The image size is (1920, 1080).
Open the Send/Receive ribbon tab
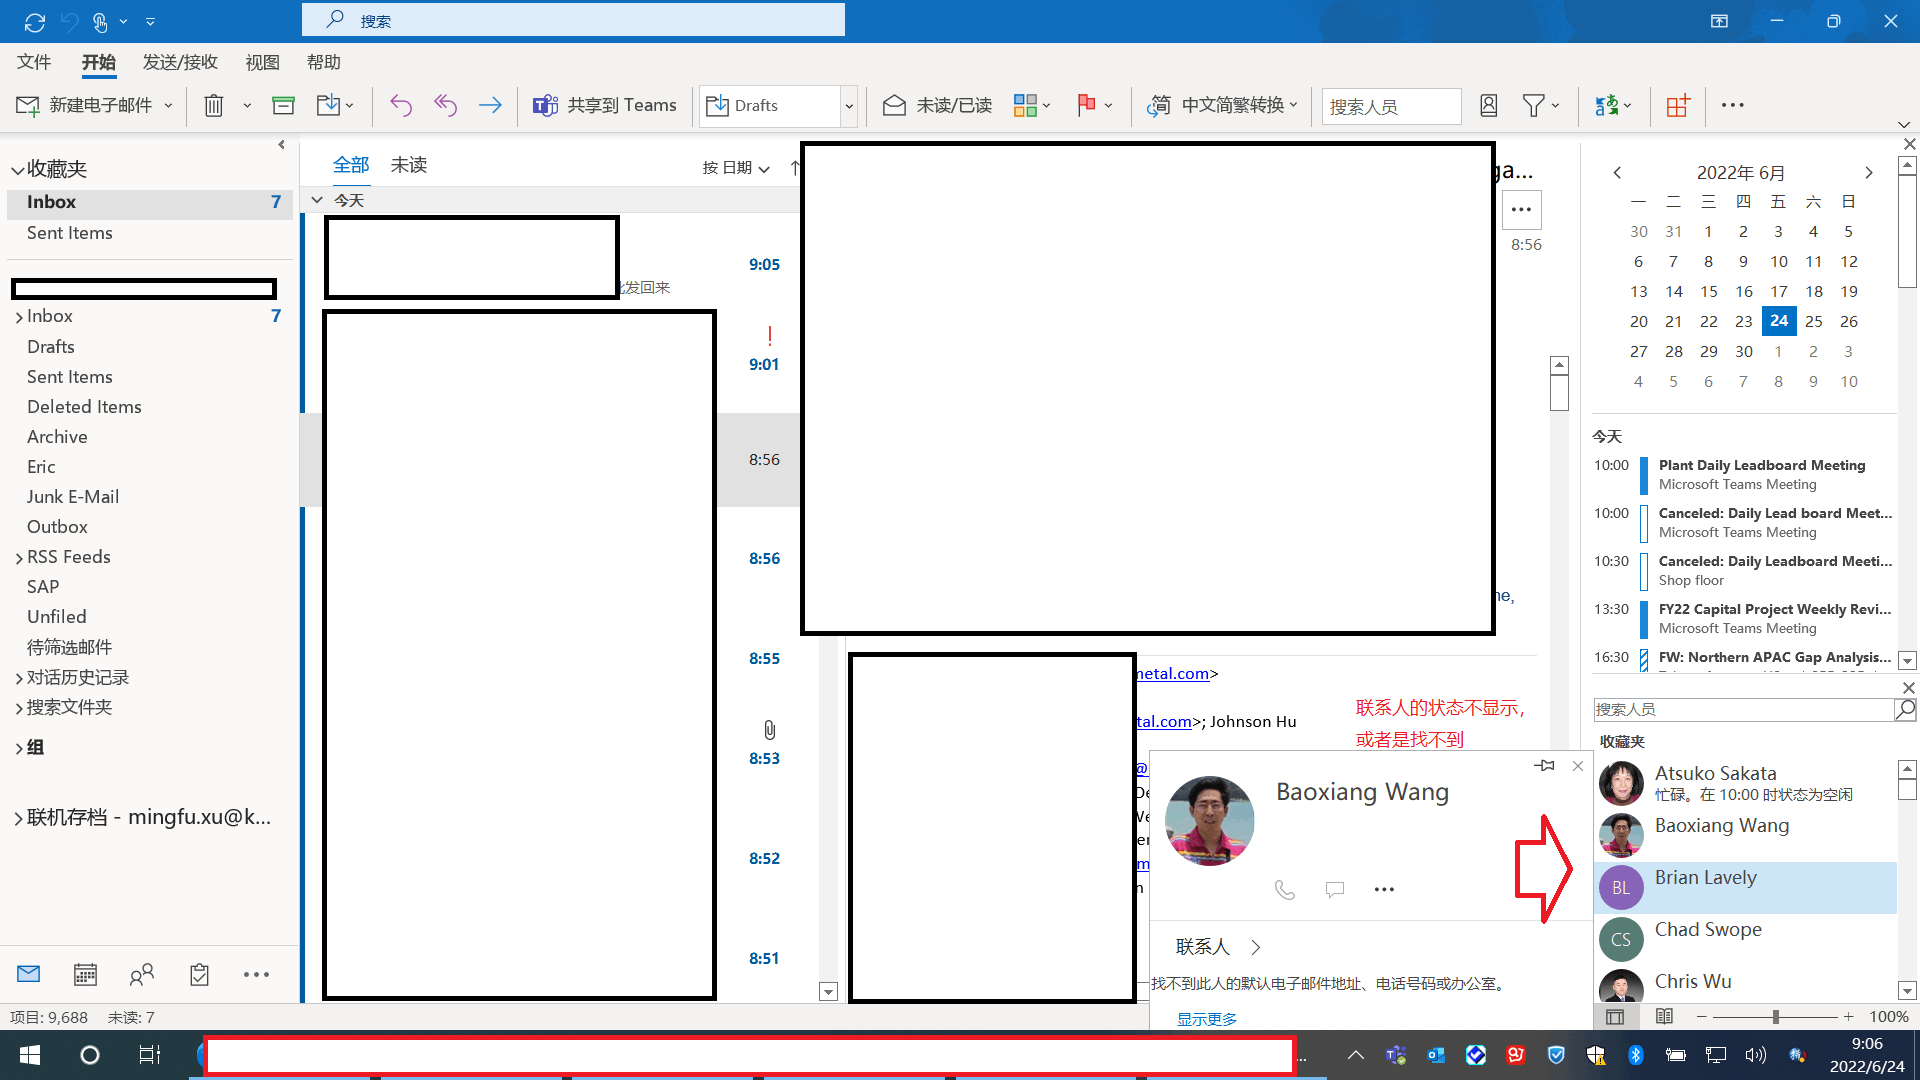click(180, 62)
